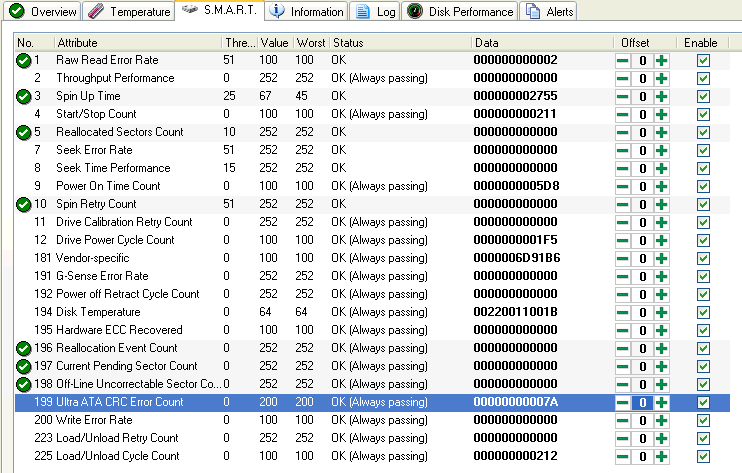Uncheck Enable for Current Pending Sector Count
This screenshot has height=473, width=742.
703,367
